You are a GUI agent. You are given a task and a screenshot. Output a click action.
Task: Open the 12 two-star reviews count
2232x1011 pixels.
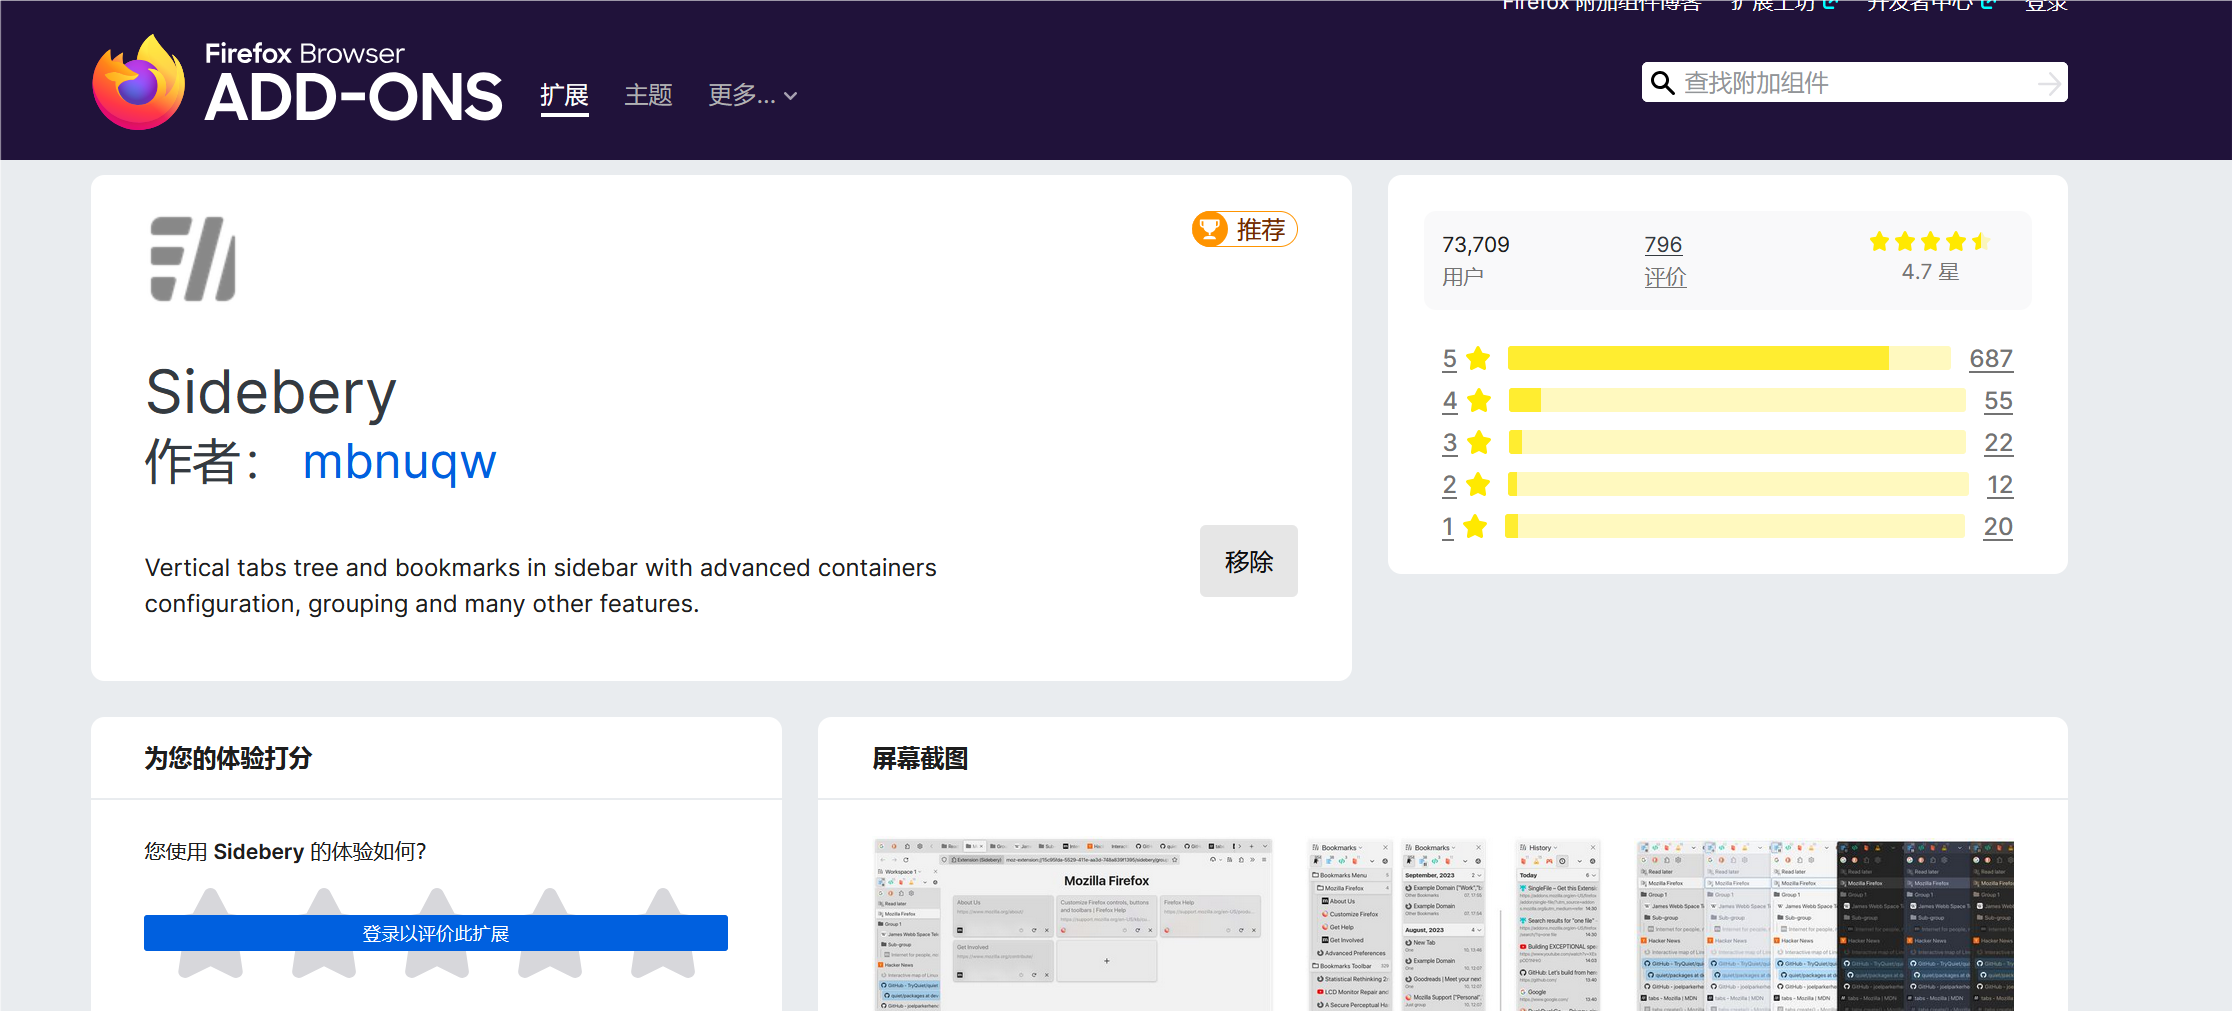pyautogui.click(x=2000, y=485)
